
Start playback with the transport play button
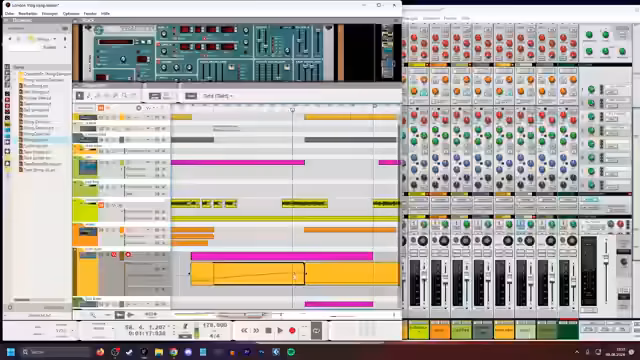280,330
